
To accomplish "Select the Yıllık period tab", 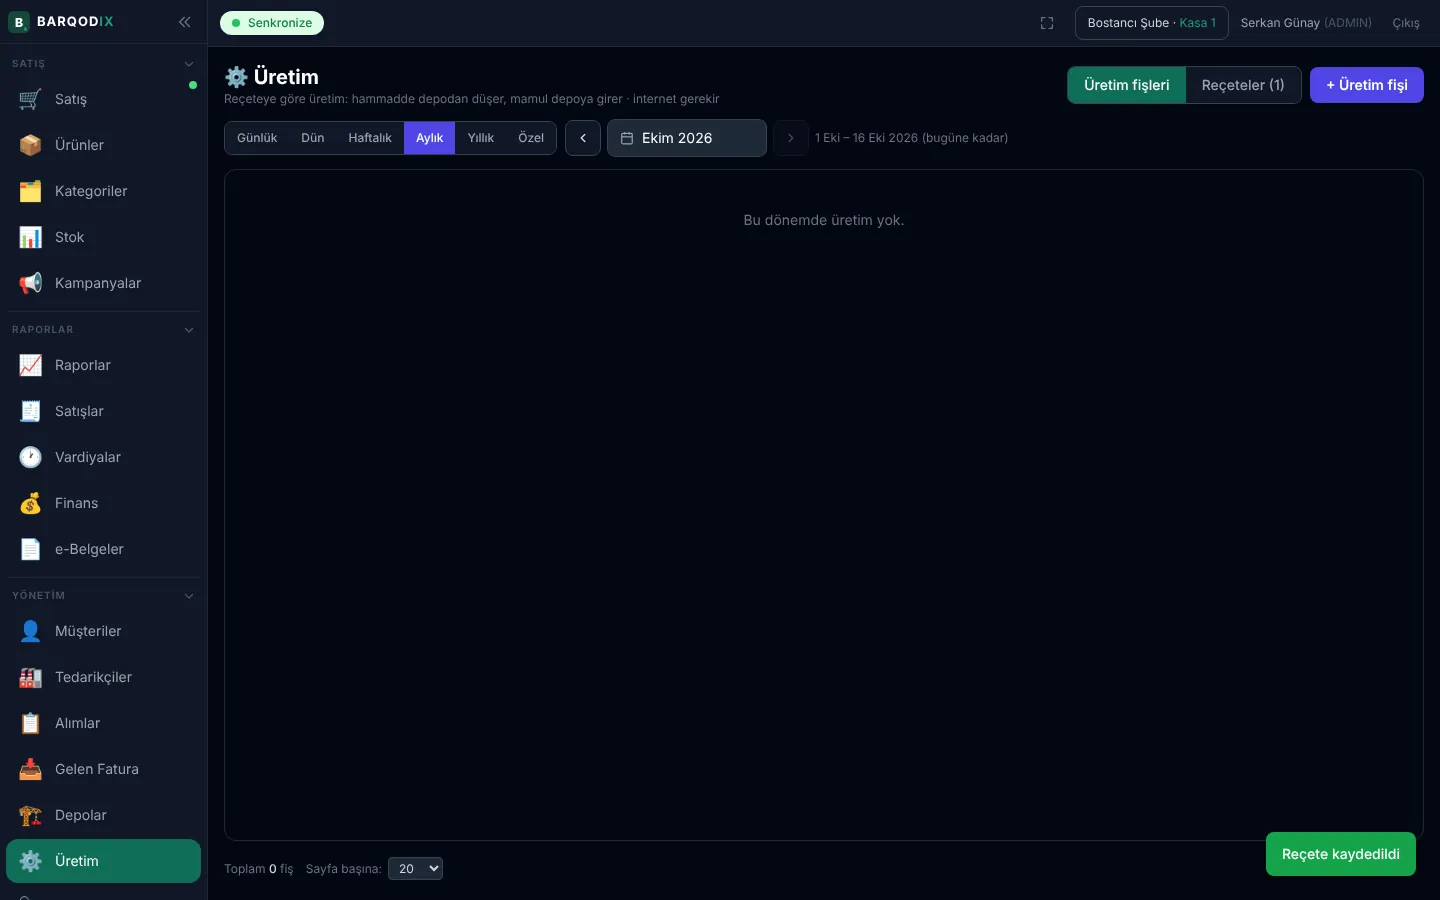I will pos(481,138).
